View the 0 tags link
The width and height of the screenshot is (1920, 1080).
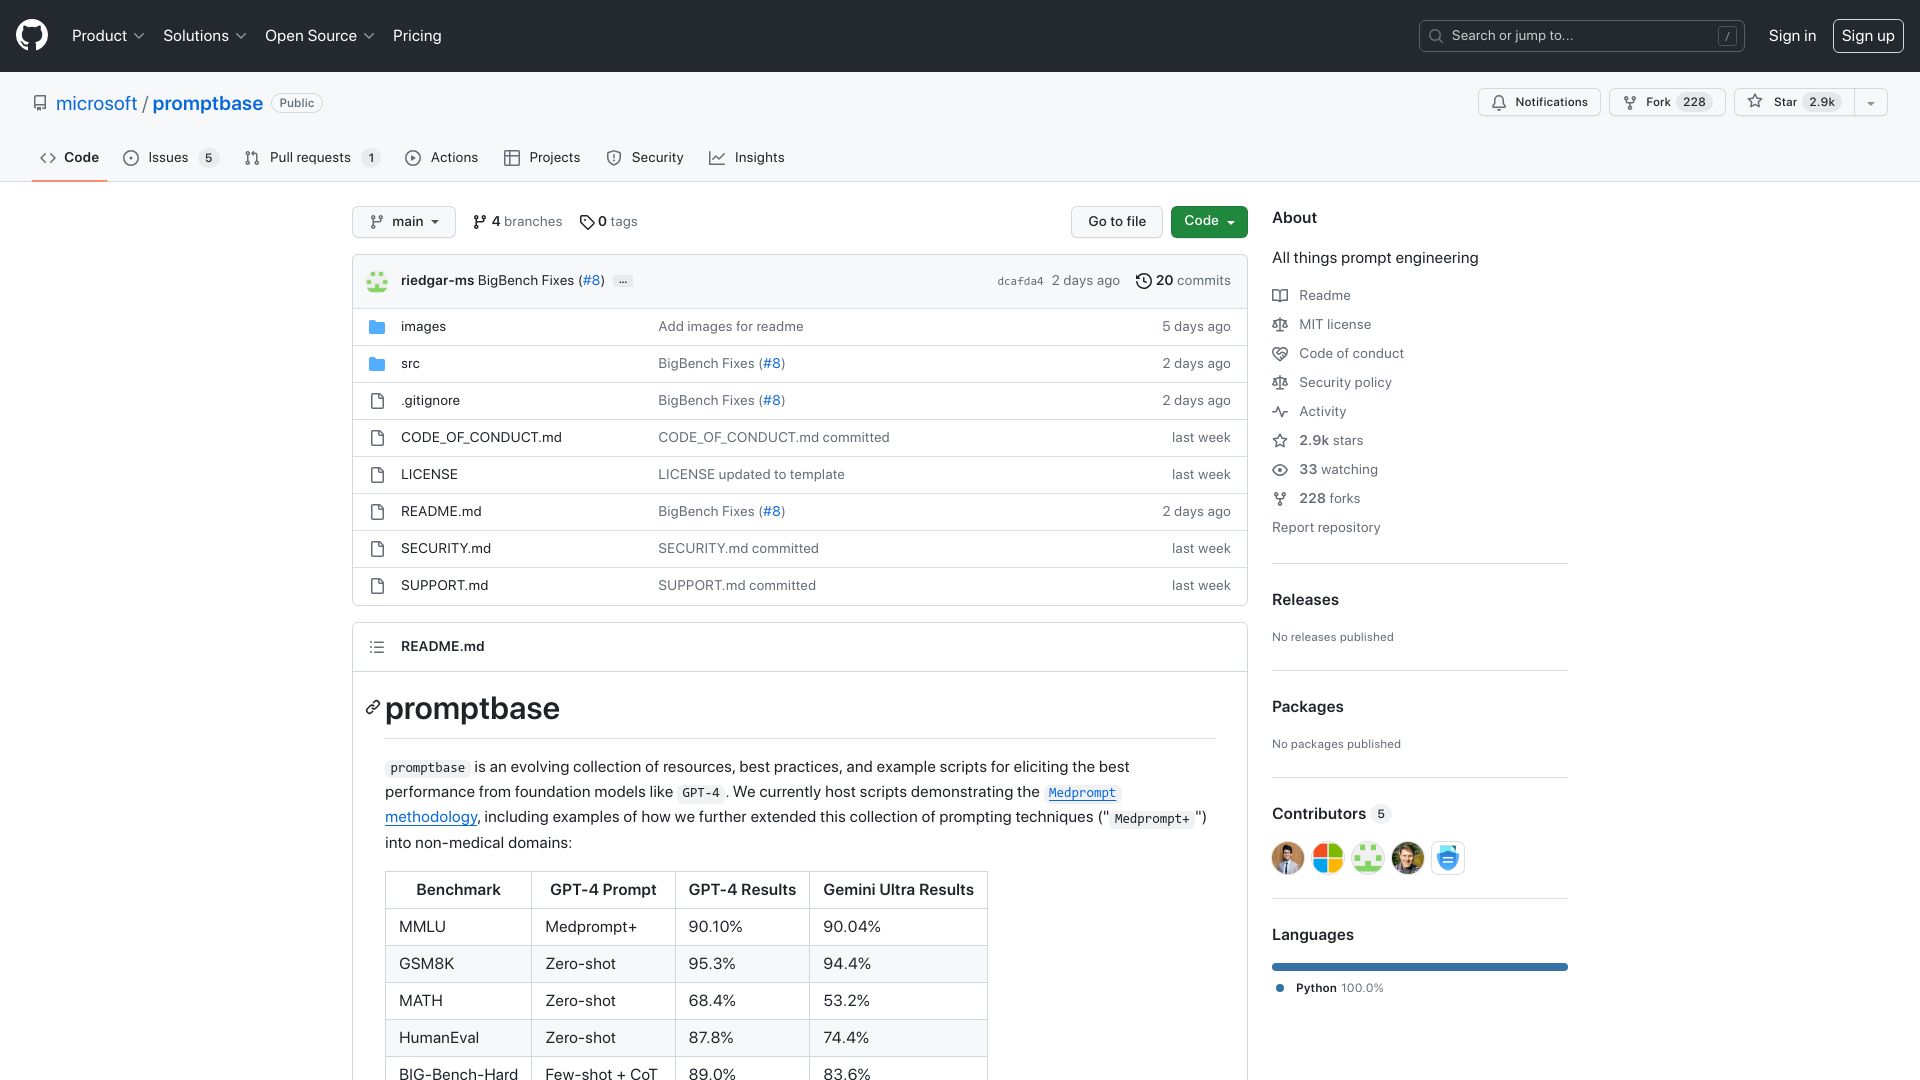pos(608,222)
